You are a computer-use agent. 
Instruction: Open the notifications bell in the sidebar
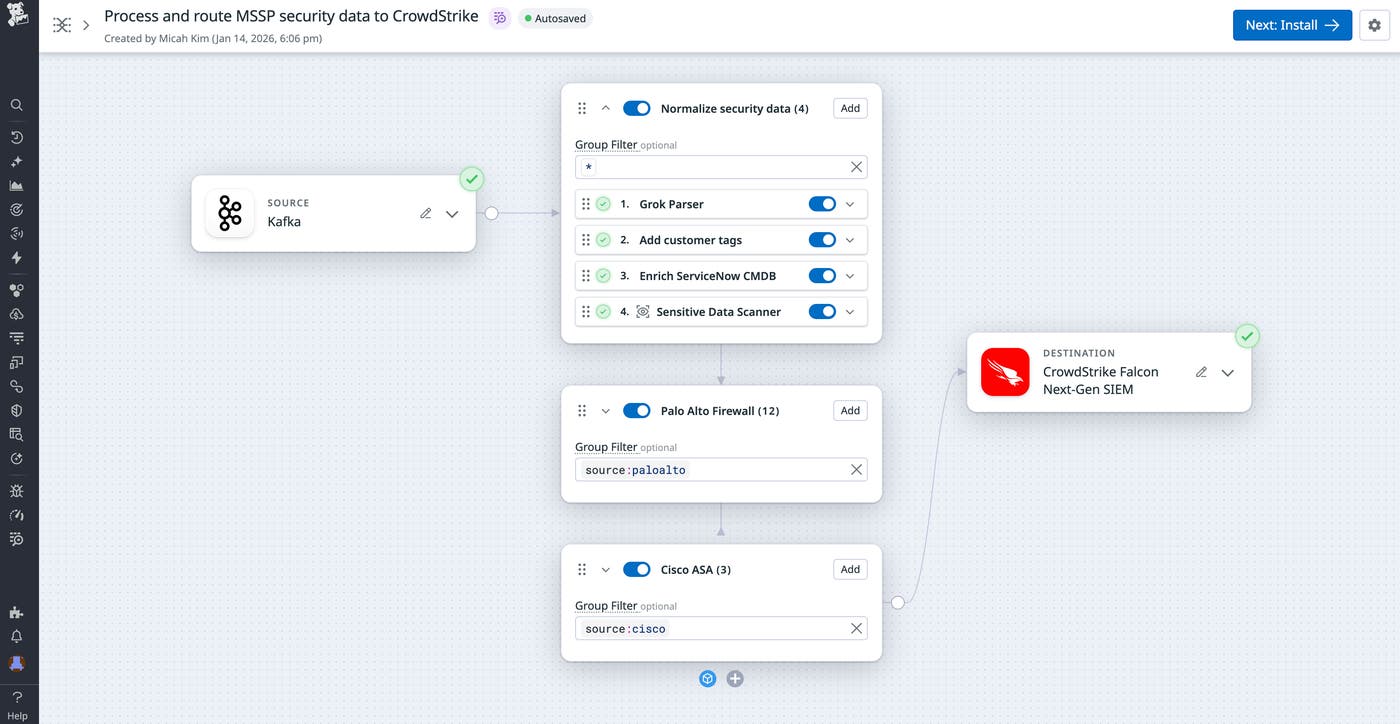[x=16, y=636]
